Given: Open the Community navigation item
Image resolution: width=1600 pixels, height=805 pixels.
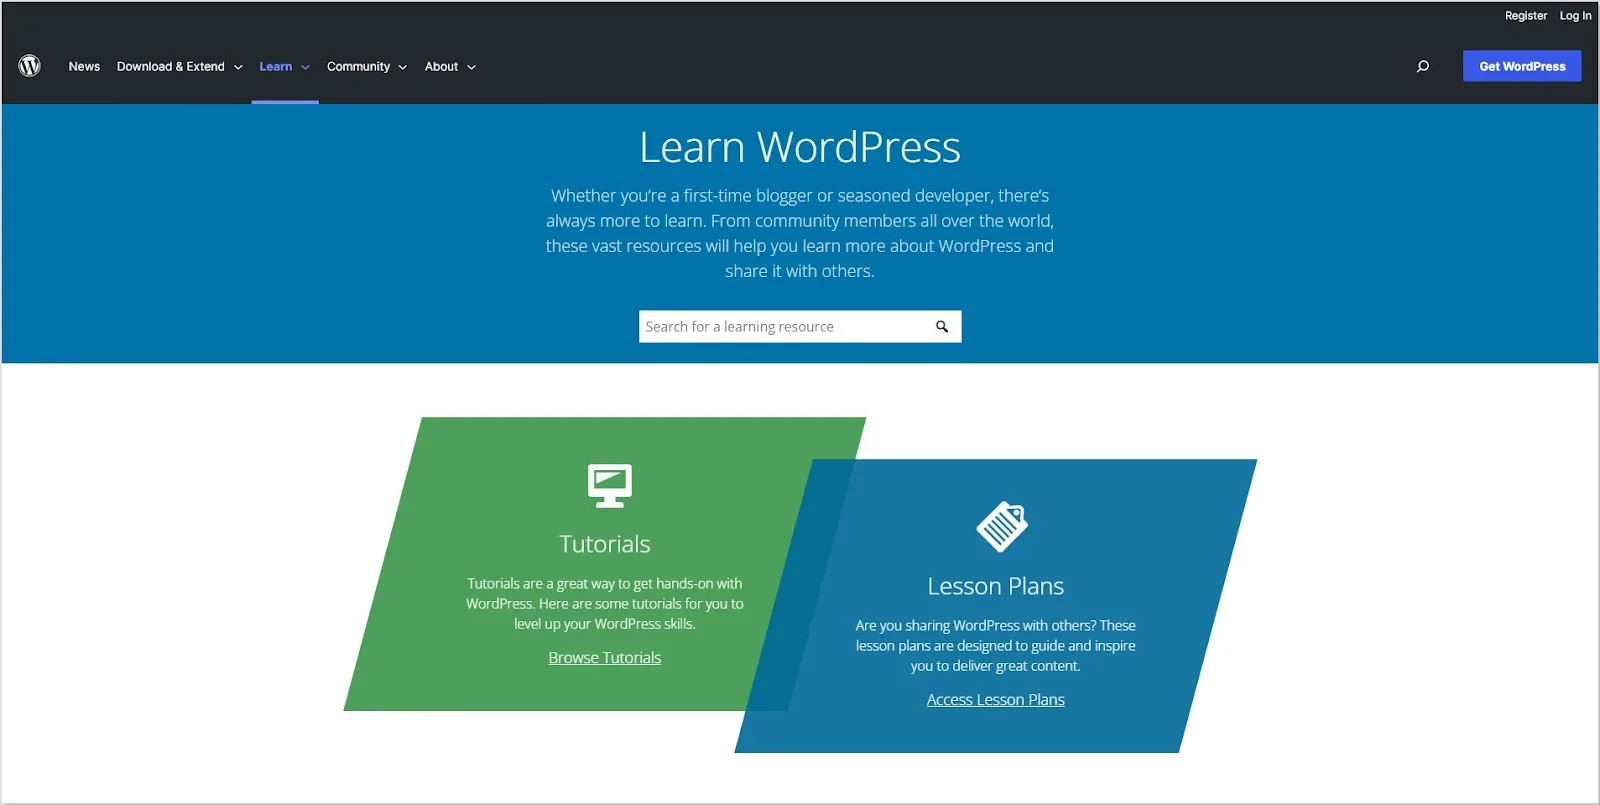Looking at the screenshot, I should (x=358, y=67).
